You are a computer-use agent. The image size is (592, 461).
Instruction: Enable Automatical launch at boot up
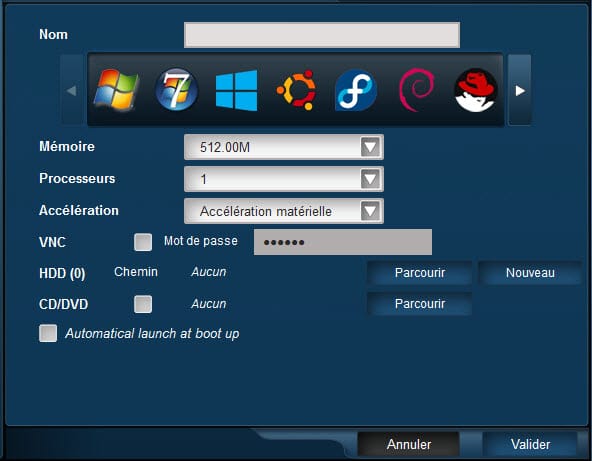pyautogui.click(x=48, y=333)
